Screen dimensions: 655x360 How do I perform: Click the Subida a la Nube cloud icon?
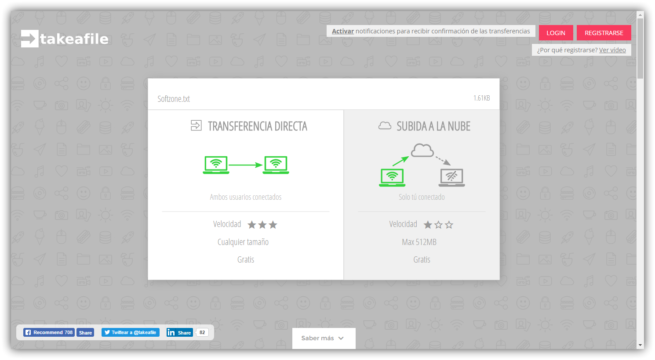(384, 126)
